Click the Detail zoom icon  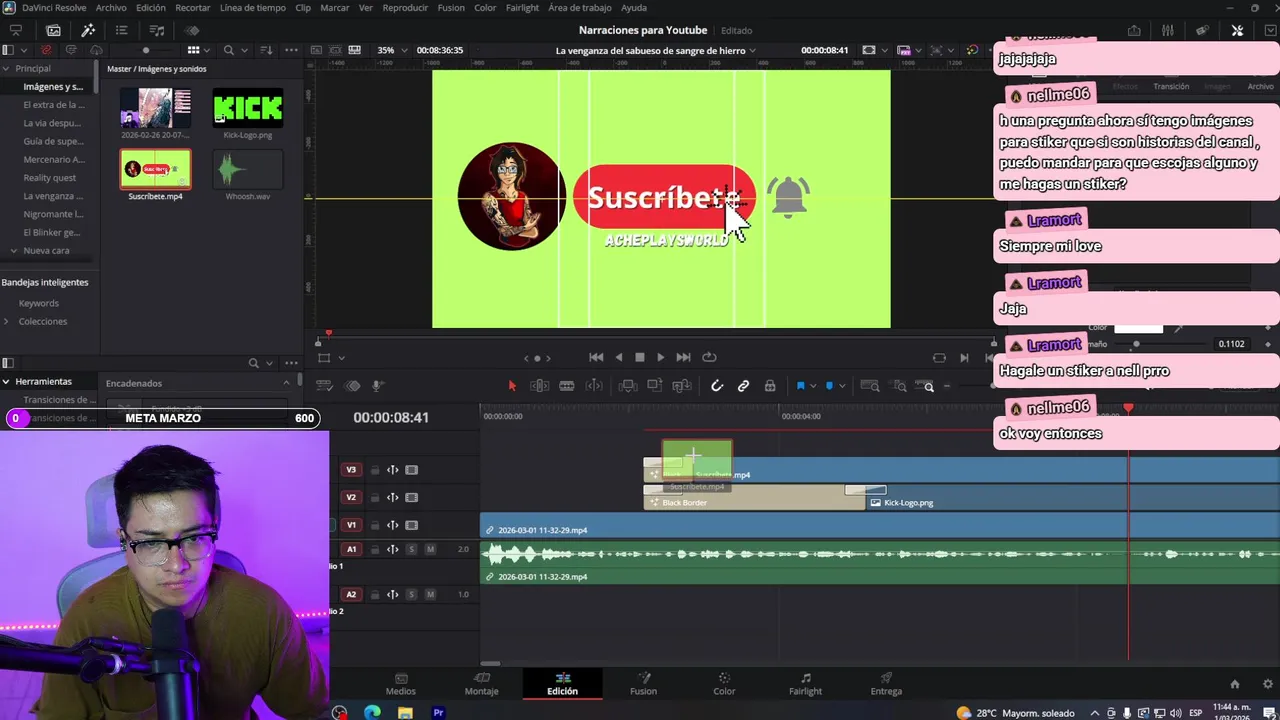pyautogui.click(x=900, y=386)
